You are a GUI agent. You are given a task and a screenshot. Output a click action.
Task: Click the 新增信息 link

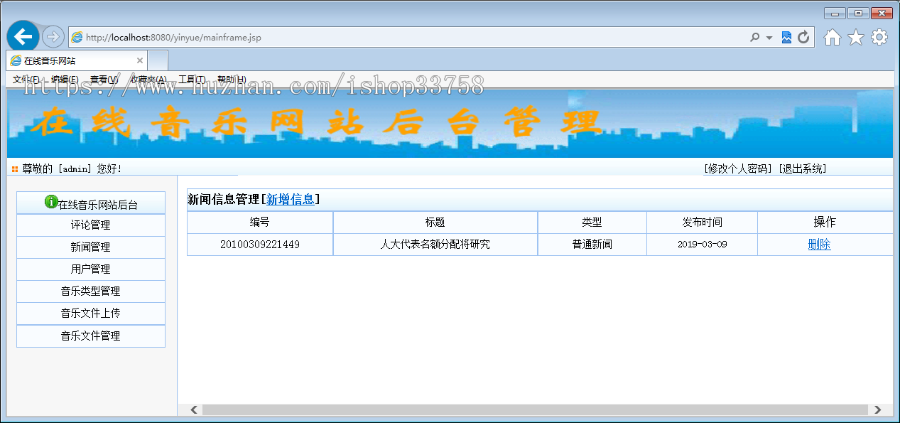[290, 200]
